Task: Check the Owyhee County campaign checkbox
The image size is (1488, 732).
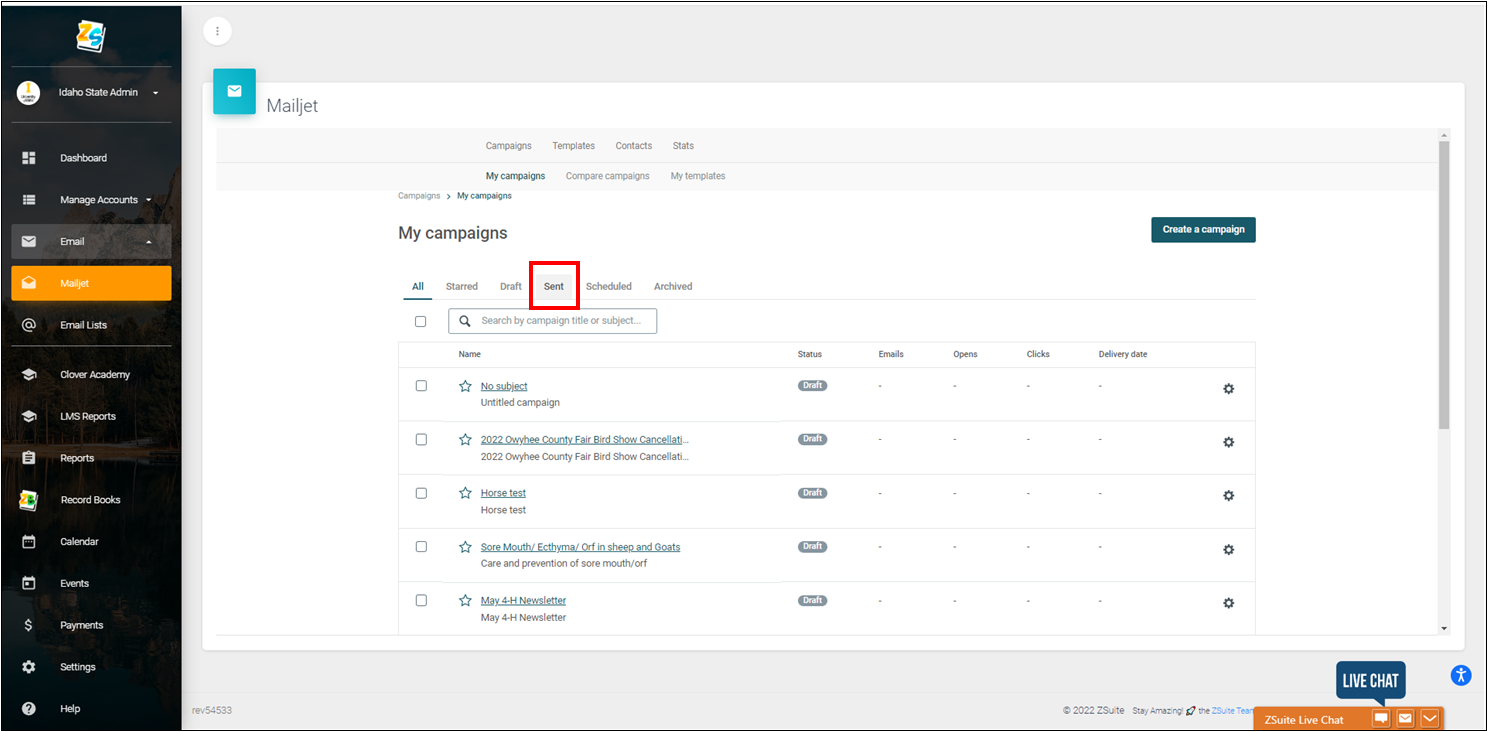Action: tap(421, 439)
